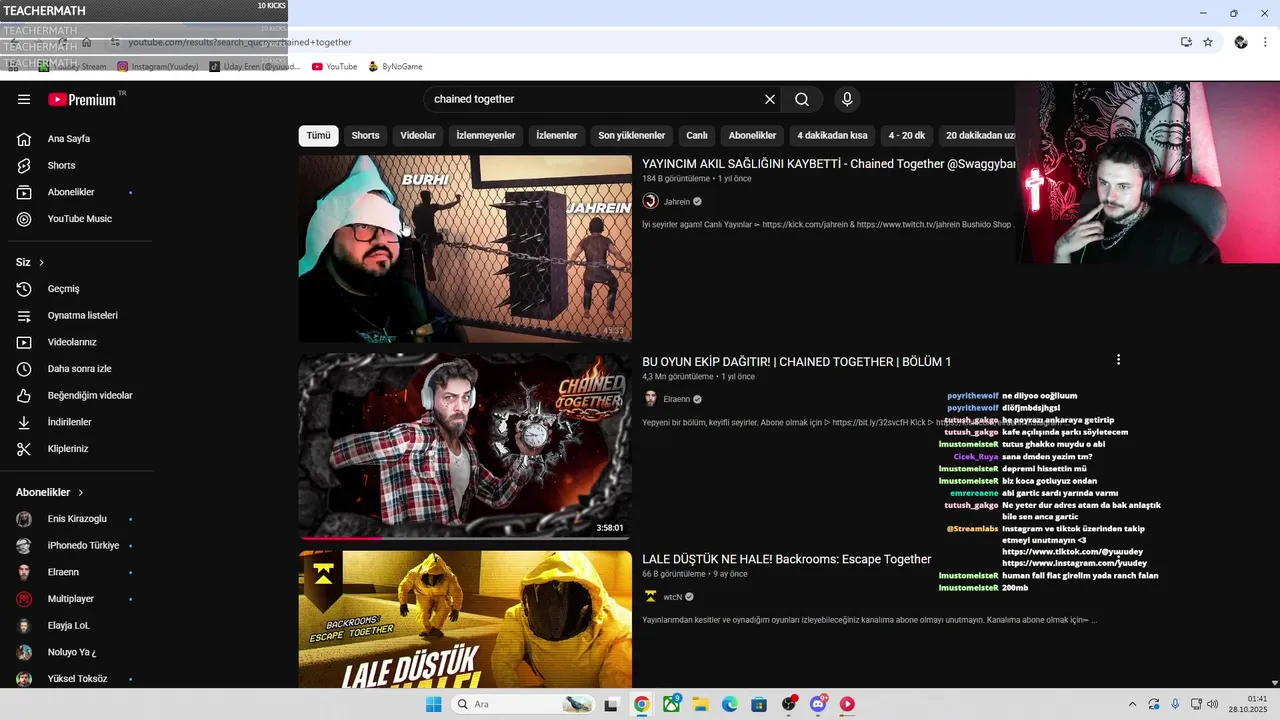Click Jahrein's channel avatar in results
Viewport: 1280px width, 720px height.
tap(650, 201)
